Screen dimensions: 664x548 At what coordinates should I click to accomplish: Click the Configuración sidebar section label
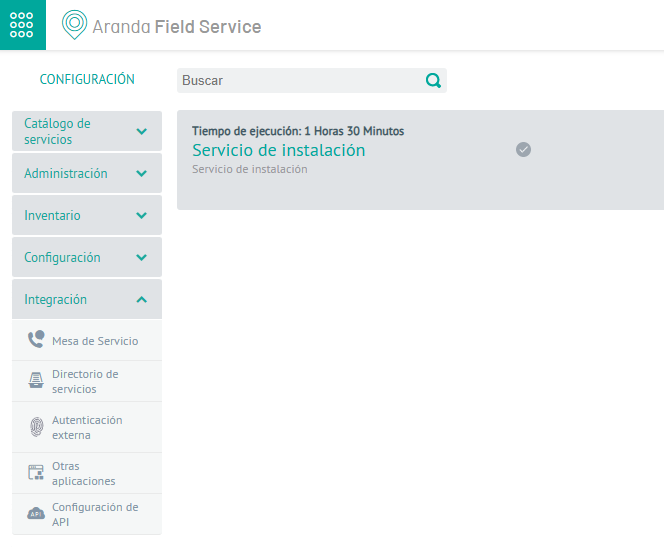[62, 257]
